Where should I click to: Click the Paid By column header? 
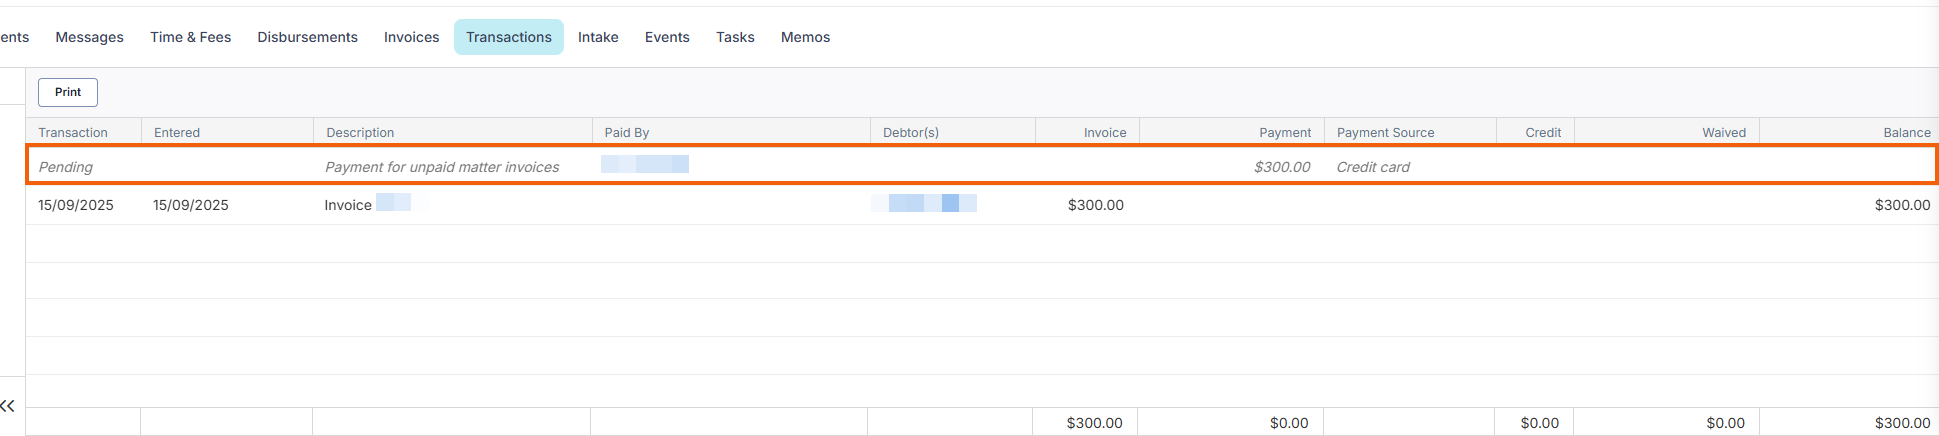click(627, 132)
